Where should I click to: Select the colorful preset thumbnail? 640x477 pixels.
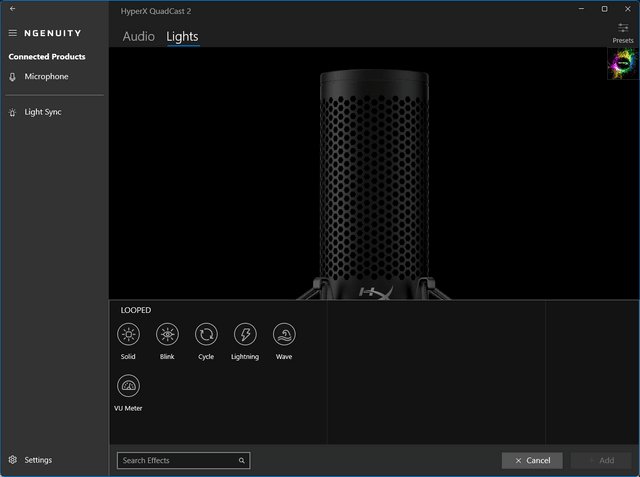click(x=623, y=64)
